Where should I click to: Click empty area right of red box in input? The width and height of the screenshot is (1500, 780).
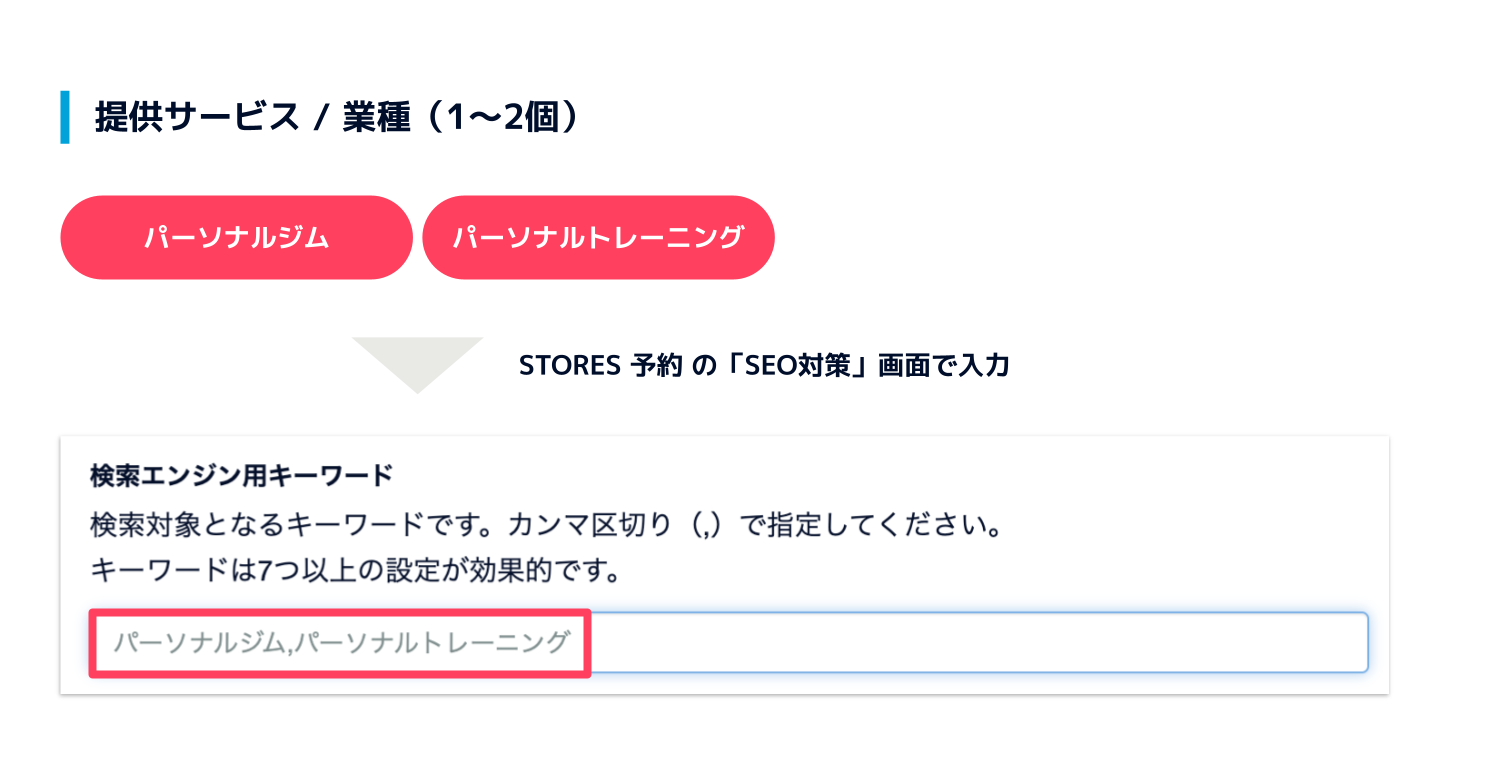978,642
